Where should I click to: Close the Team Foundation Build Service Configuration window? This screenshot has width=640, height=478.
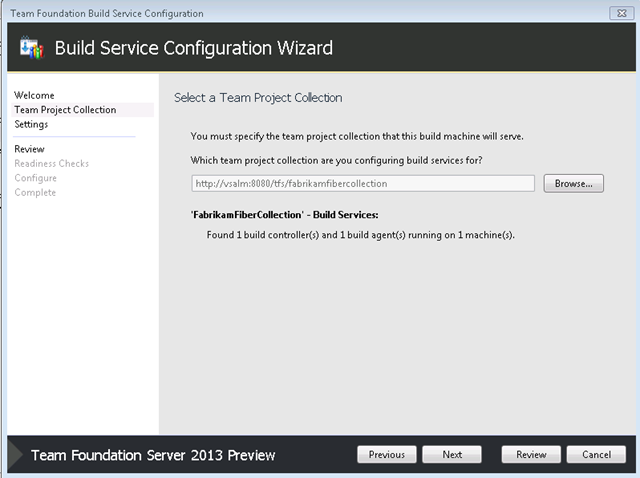621,13
